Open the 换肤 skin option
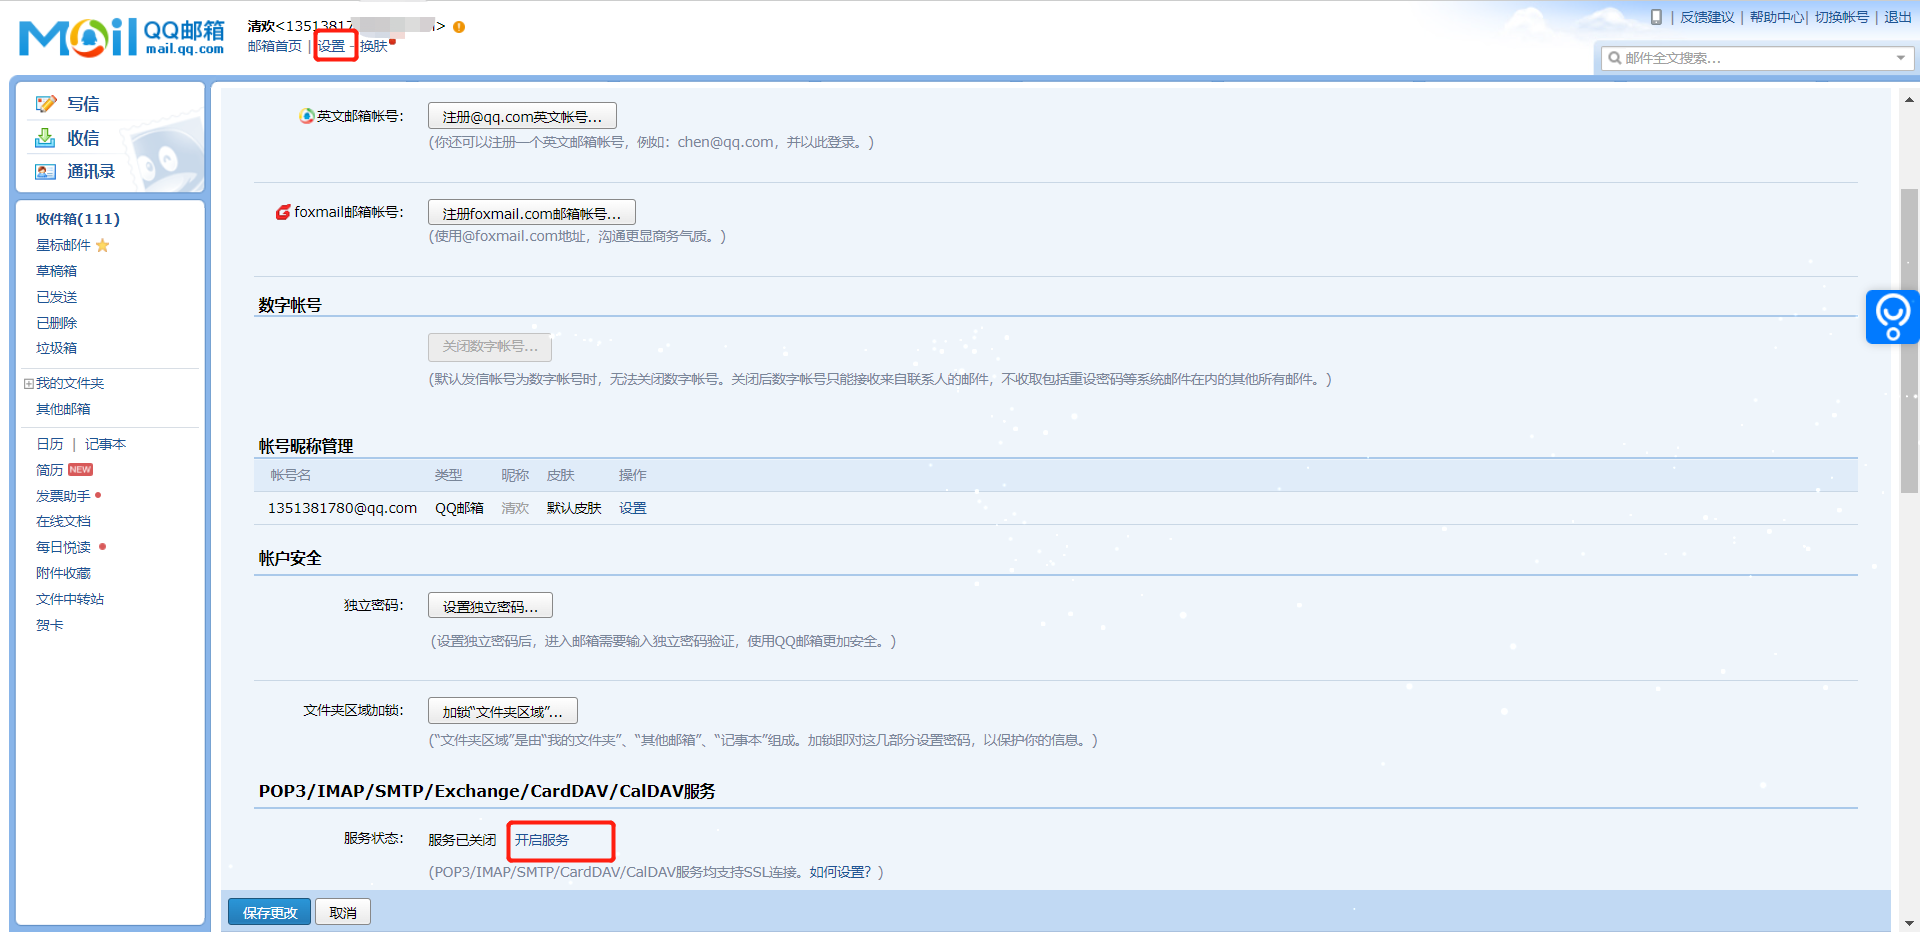Screen dimensions: 1920x932 point(374,46)
